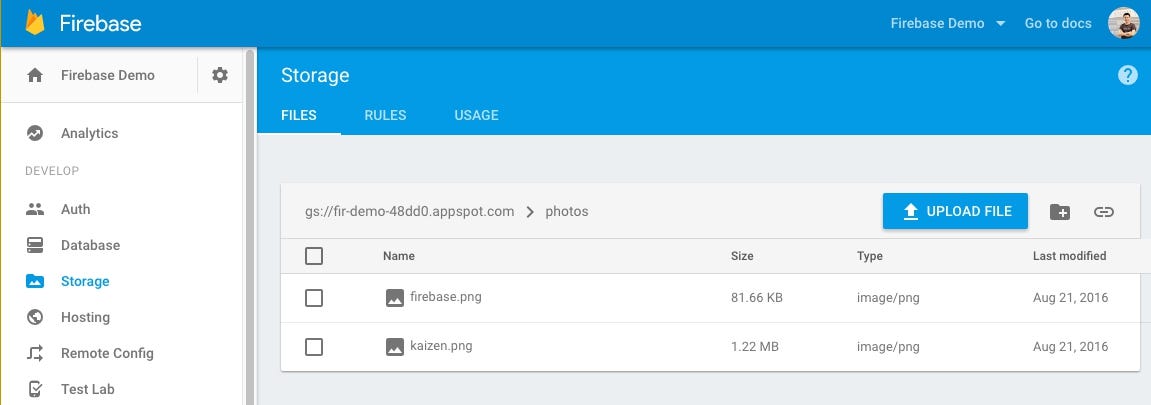The width and height of the screenshot is (1151, 405).
Task: Click the Database stack icon
Action: [35, 245]
